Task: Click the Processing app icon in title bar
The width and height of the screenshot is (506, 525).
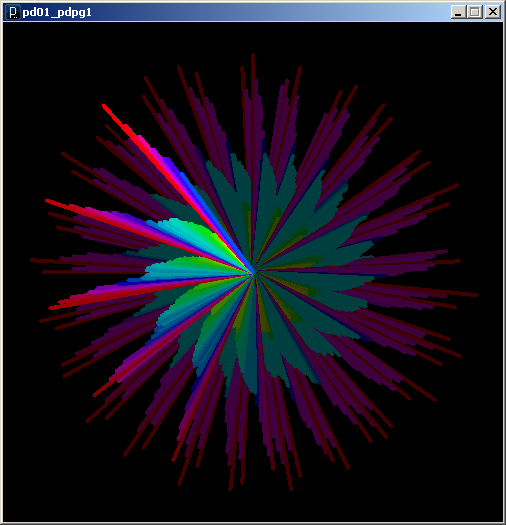Action: (13, 12)
